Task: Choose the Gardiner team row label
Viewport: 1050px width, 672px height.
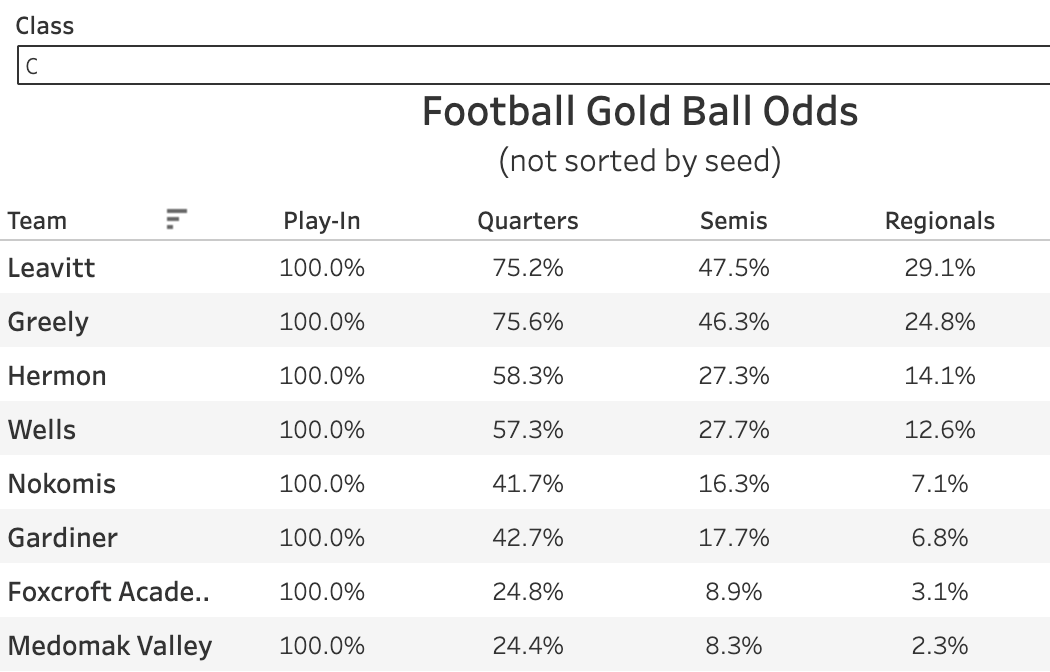Action: pyautogui.click(x=63, y=538)
